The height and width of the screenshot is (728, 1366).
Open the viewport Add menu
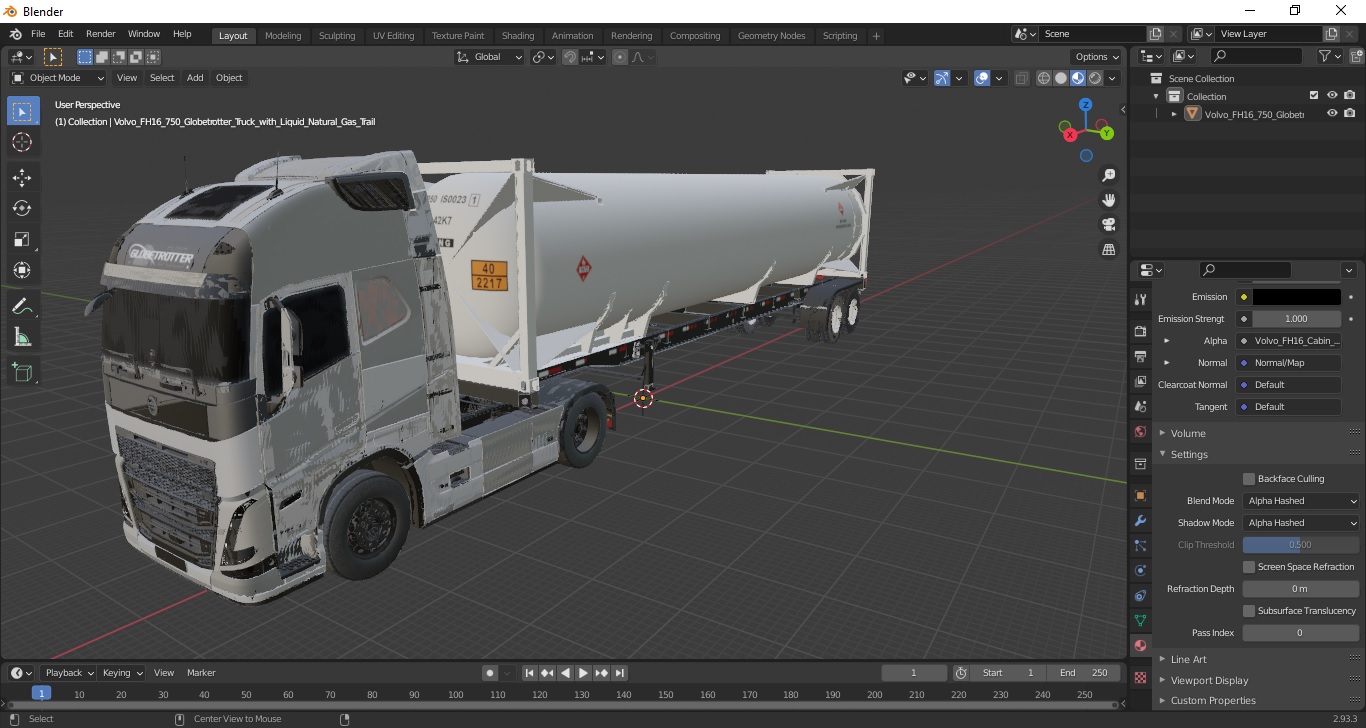[195, 78]
